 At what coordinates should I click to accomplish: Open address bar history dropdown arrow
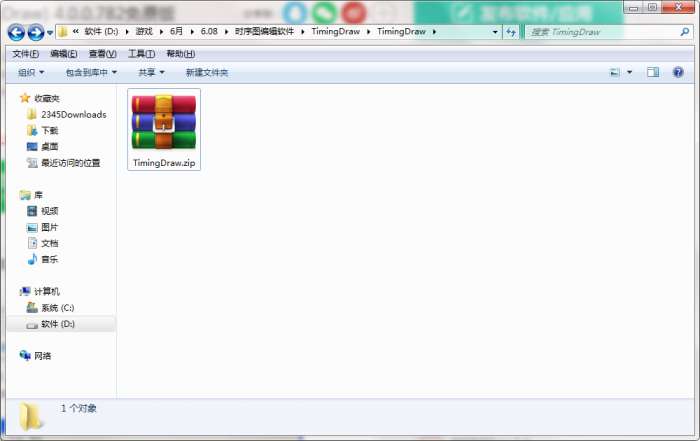pos(495,32)
